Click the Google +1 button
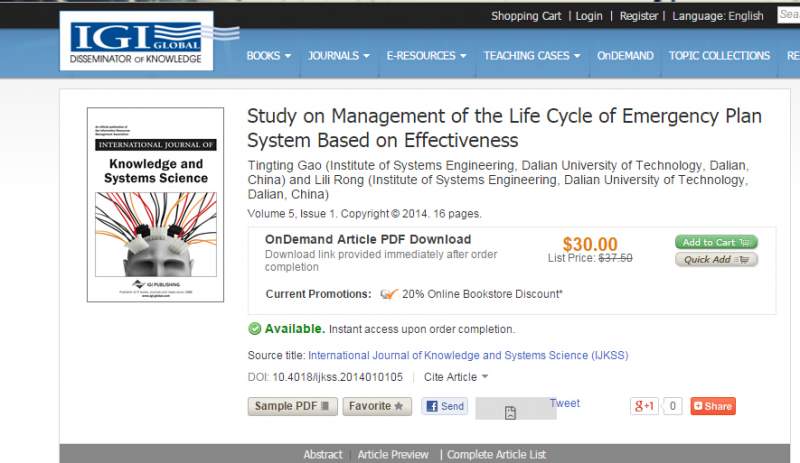This screenshot has width=800, height=463. click(x=644, y=406)
